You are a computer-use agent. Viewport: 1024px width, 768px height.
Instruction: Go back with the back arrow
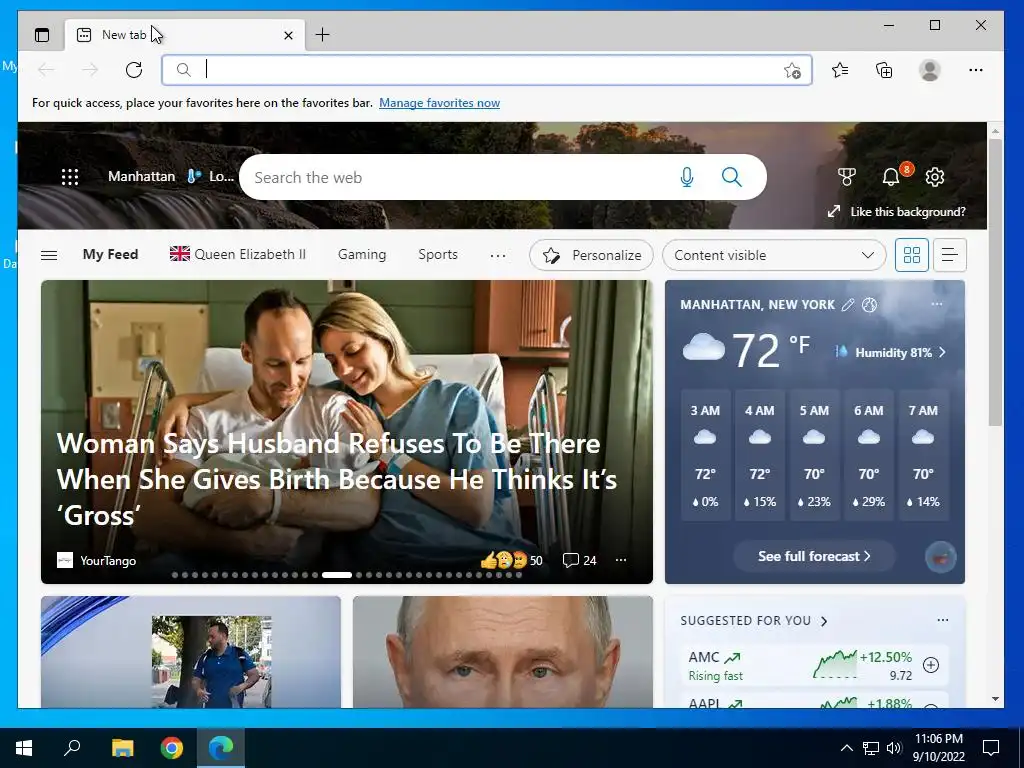[x=46, y=70]
